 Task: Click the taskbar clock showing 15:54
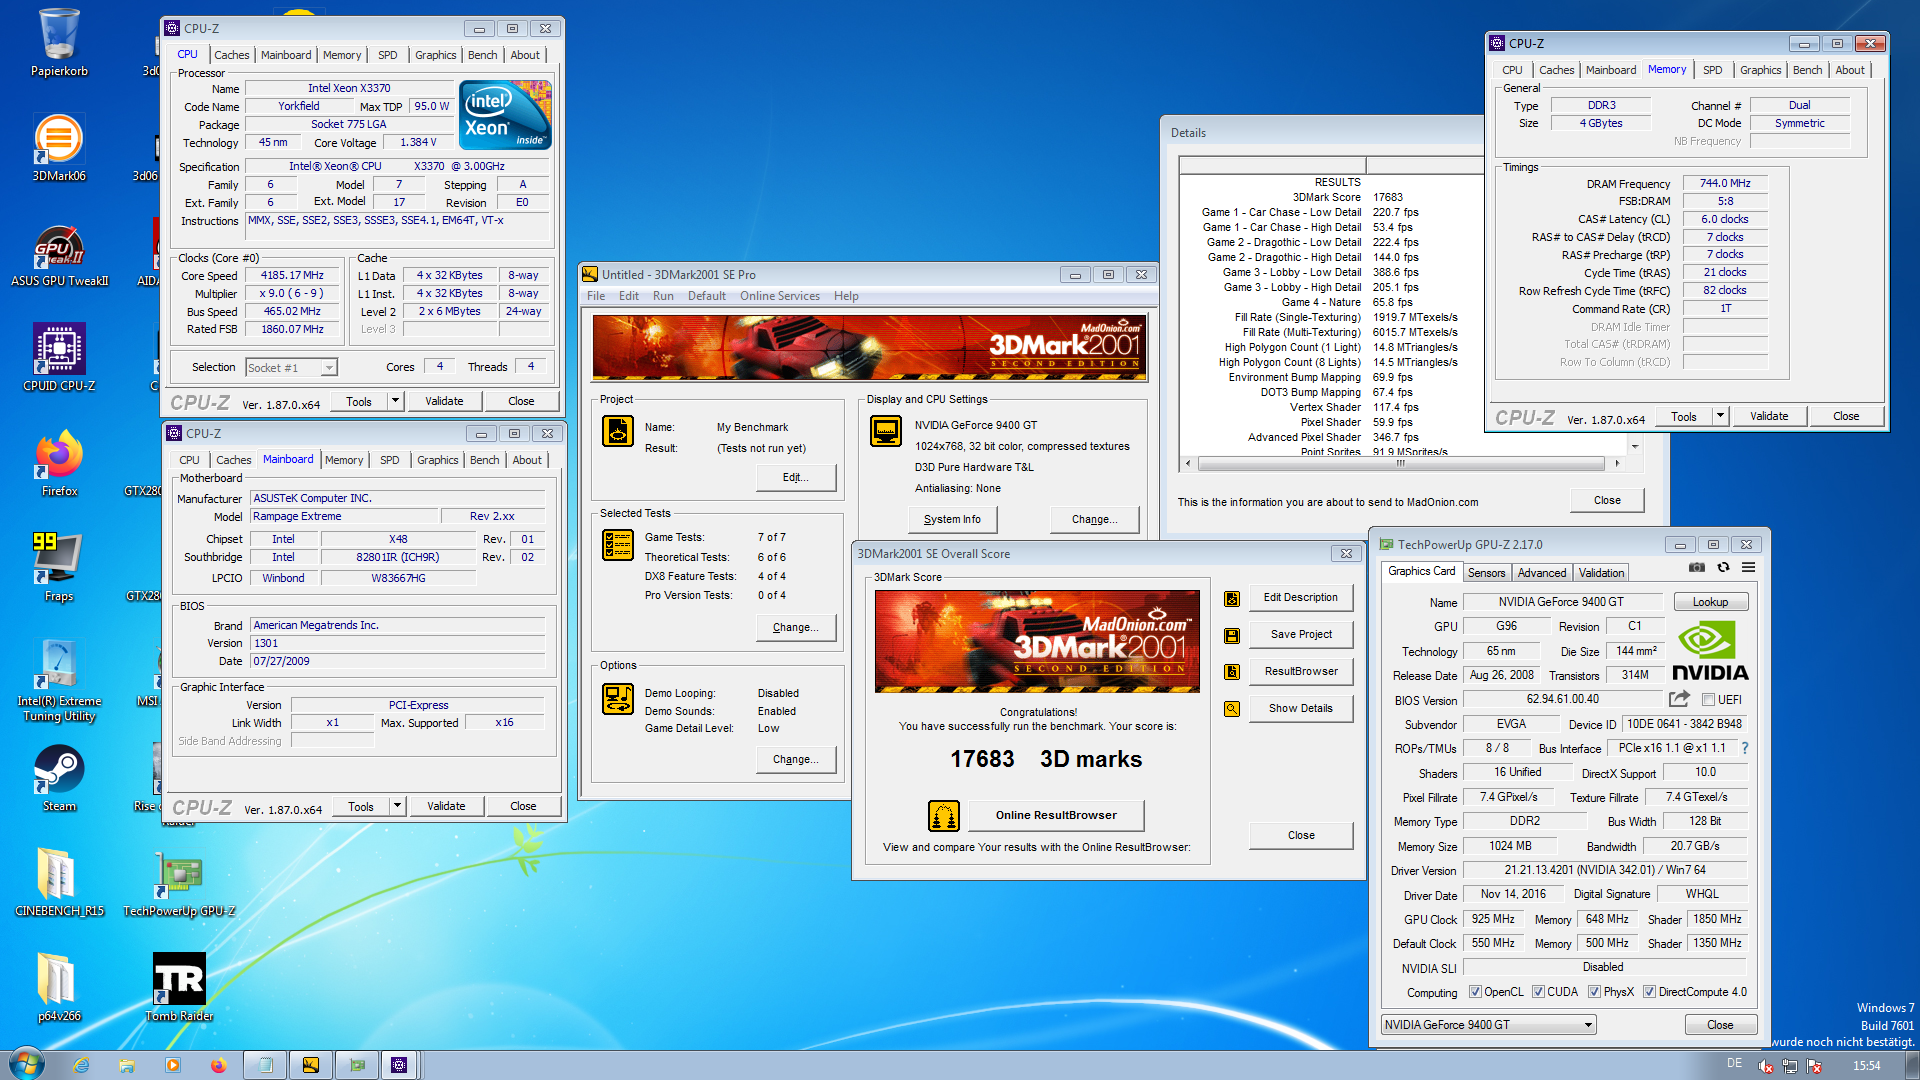click(1866, 1065)
